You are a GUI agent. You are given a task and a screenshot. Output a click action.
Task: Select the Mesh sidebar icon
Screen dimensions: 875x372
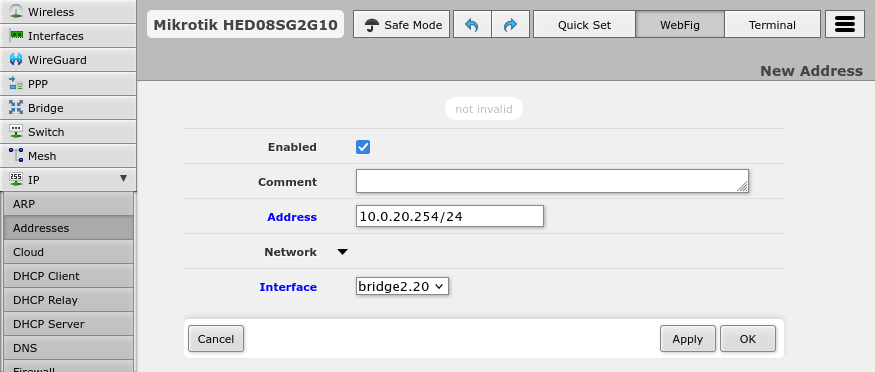tap(16, 156)
